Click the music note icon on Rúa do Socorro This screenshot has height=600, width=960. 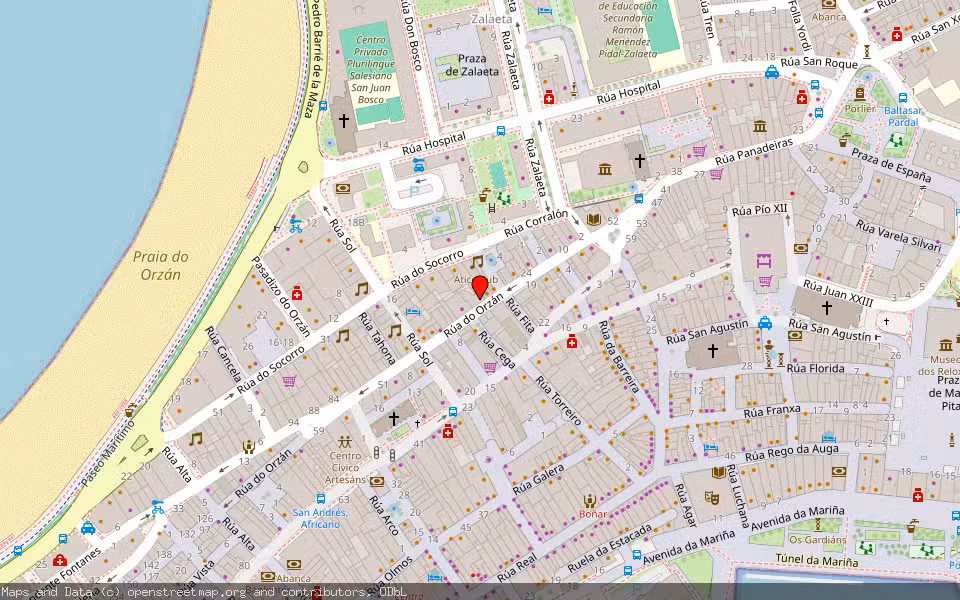click(361, 288)
